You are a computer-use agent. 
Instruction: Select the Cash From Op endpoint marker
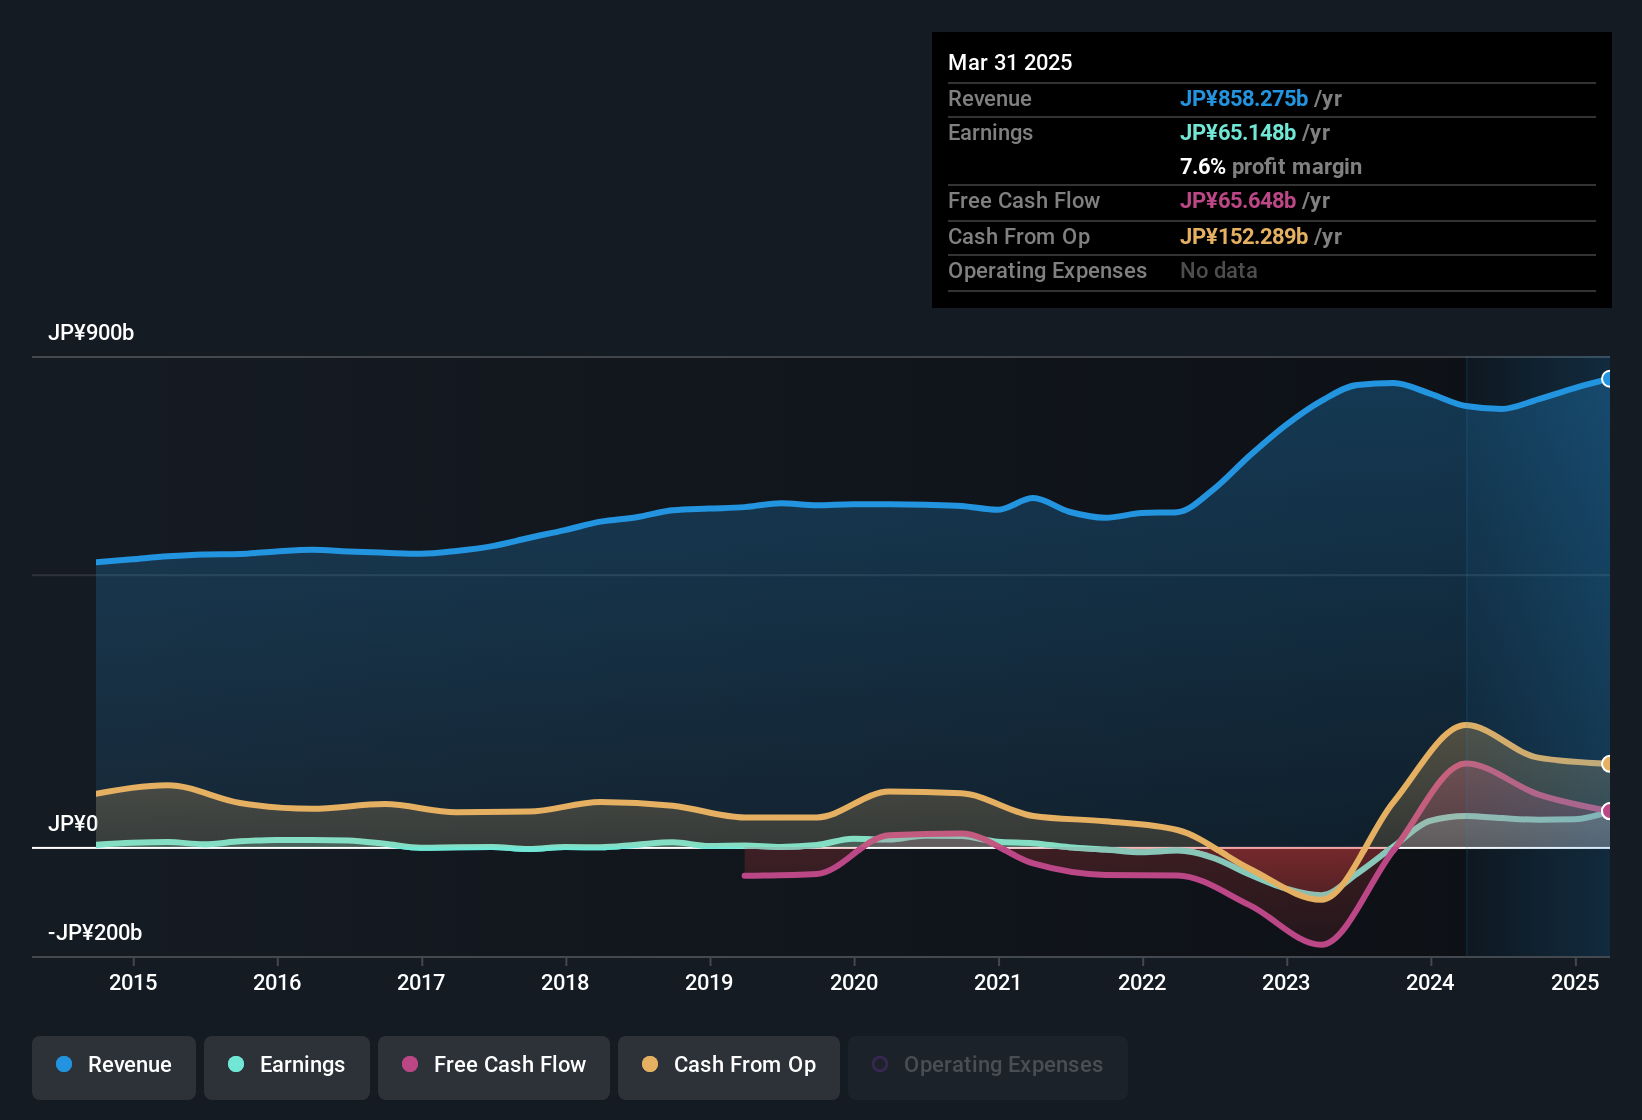point(1607,764)
